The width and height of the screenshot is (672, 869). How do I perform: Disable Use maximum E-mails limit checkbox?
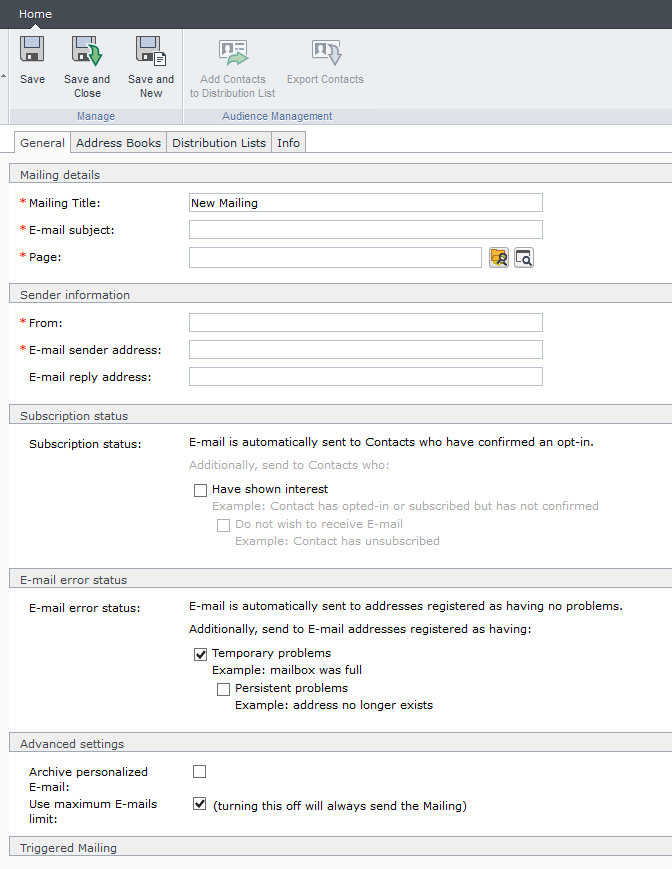tap(199, 804)
